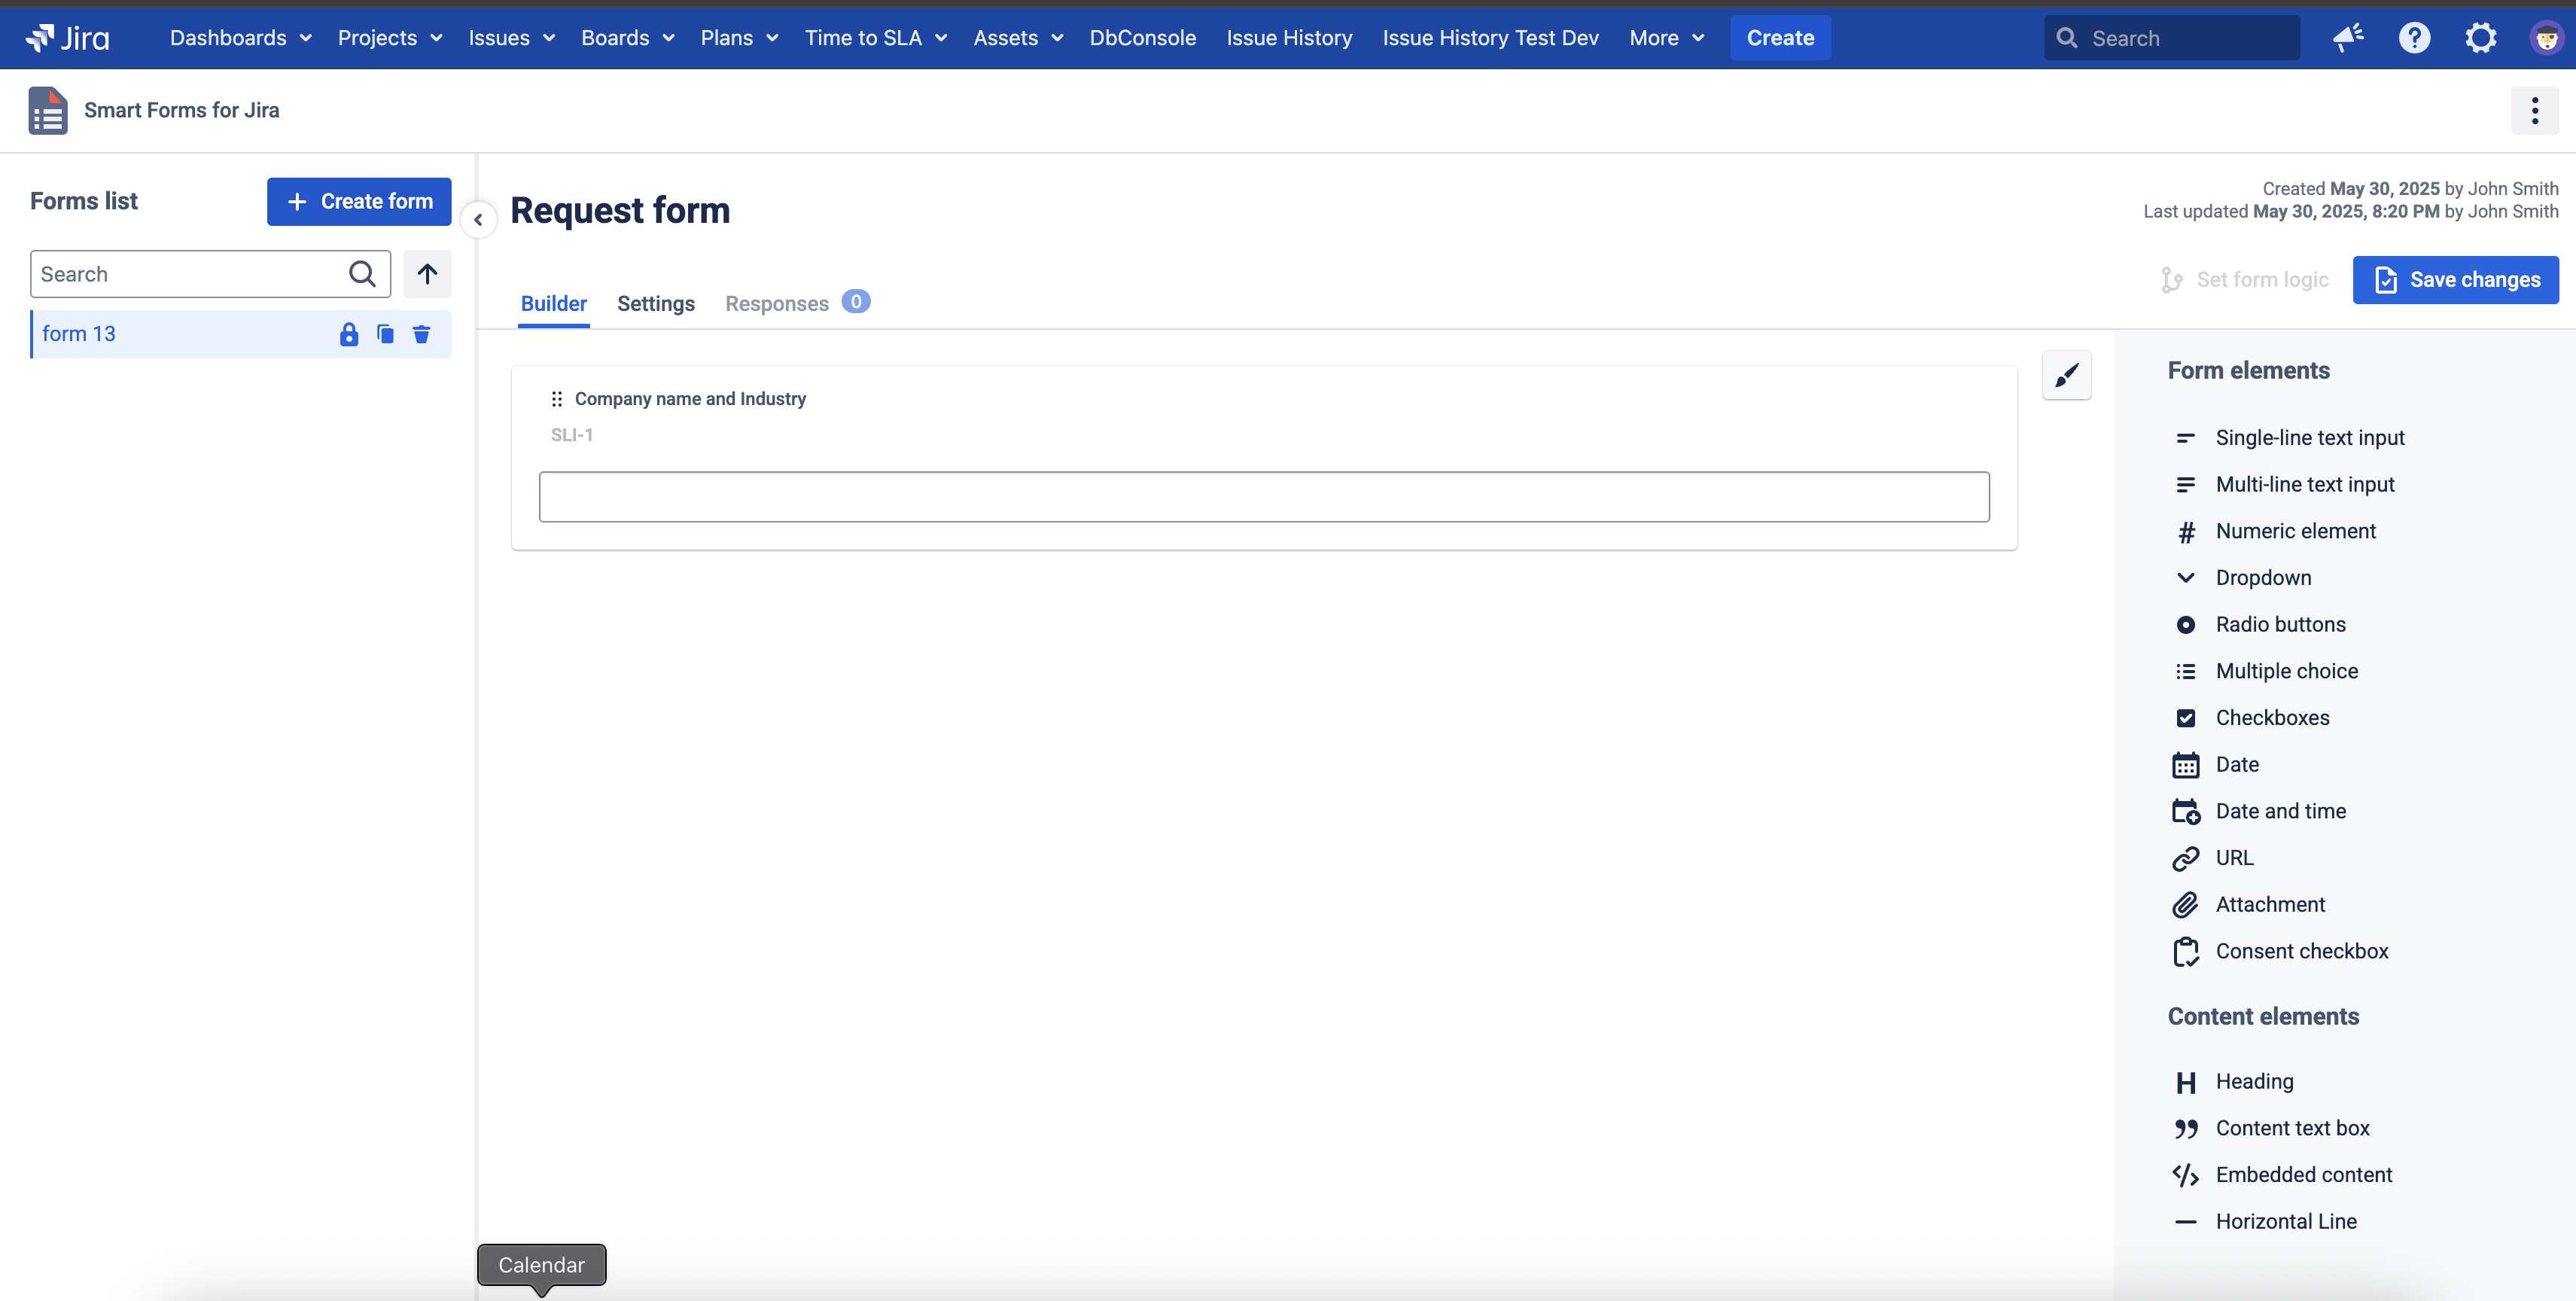Collapse the forms list sidebar
The width and height of the screenshot is (2576, 1301).
tap(478, 220)
